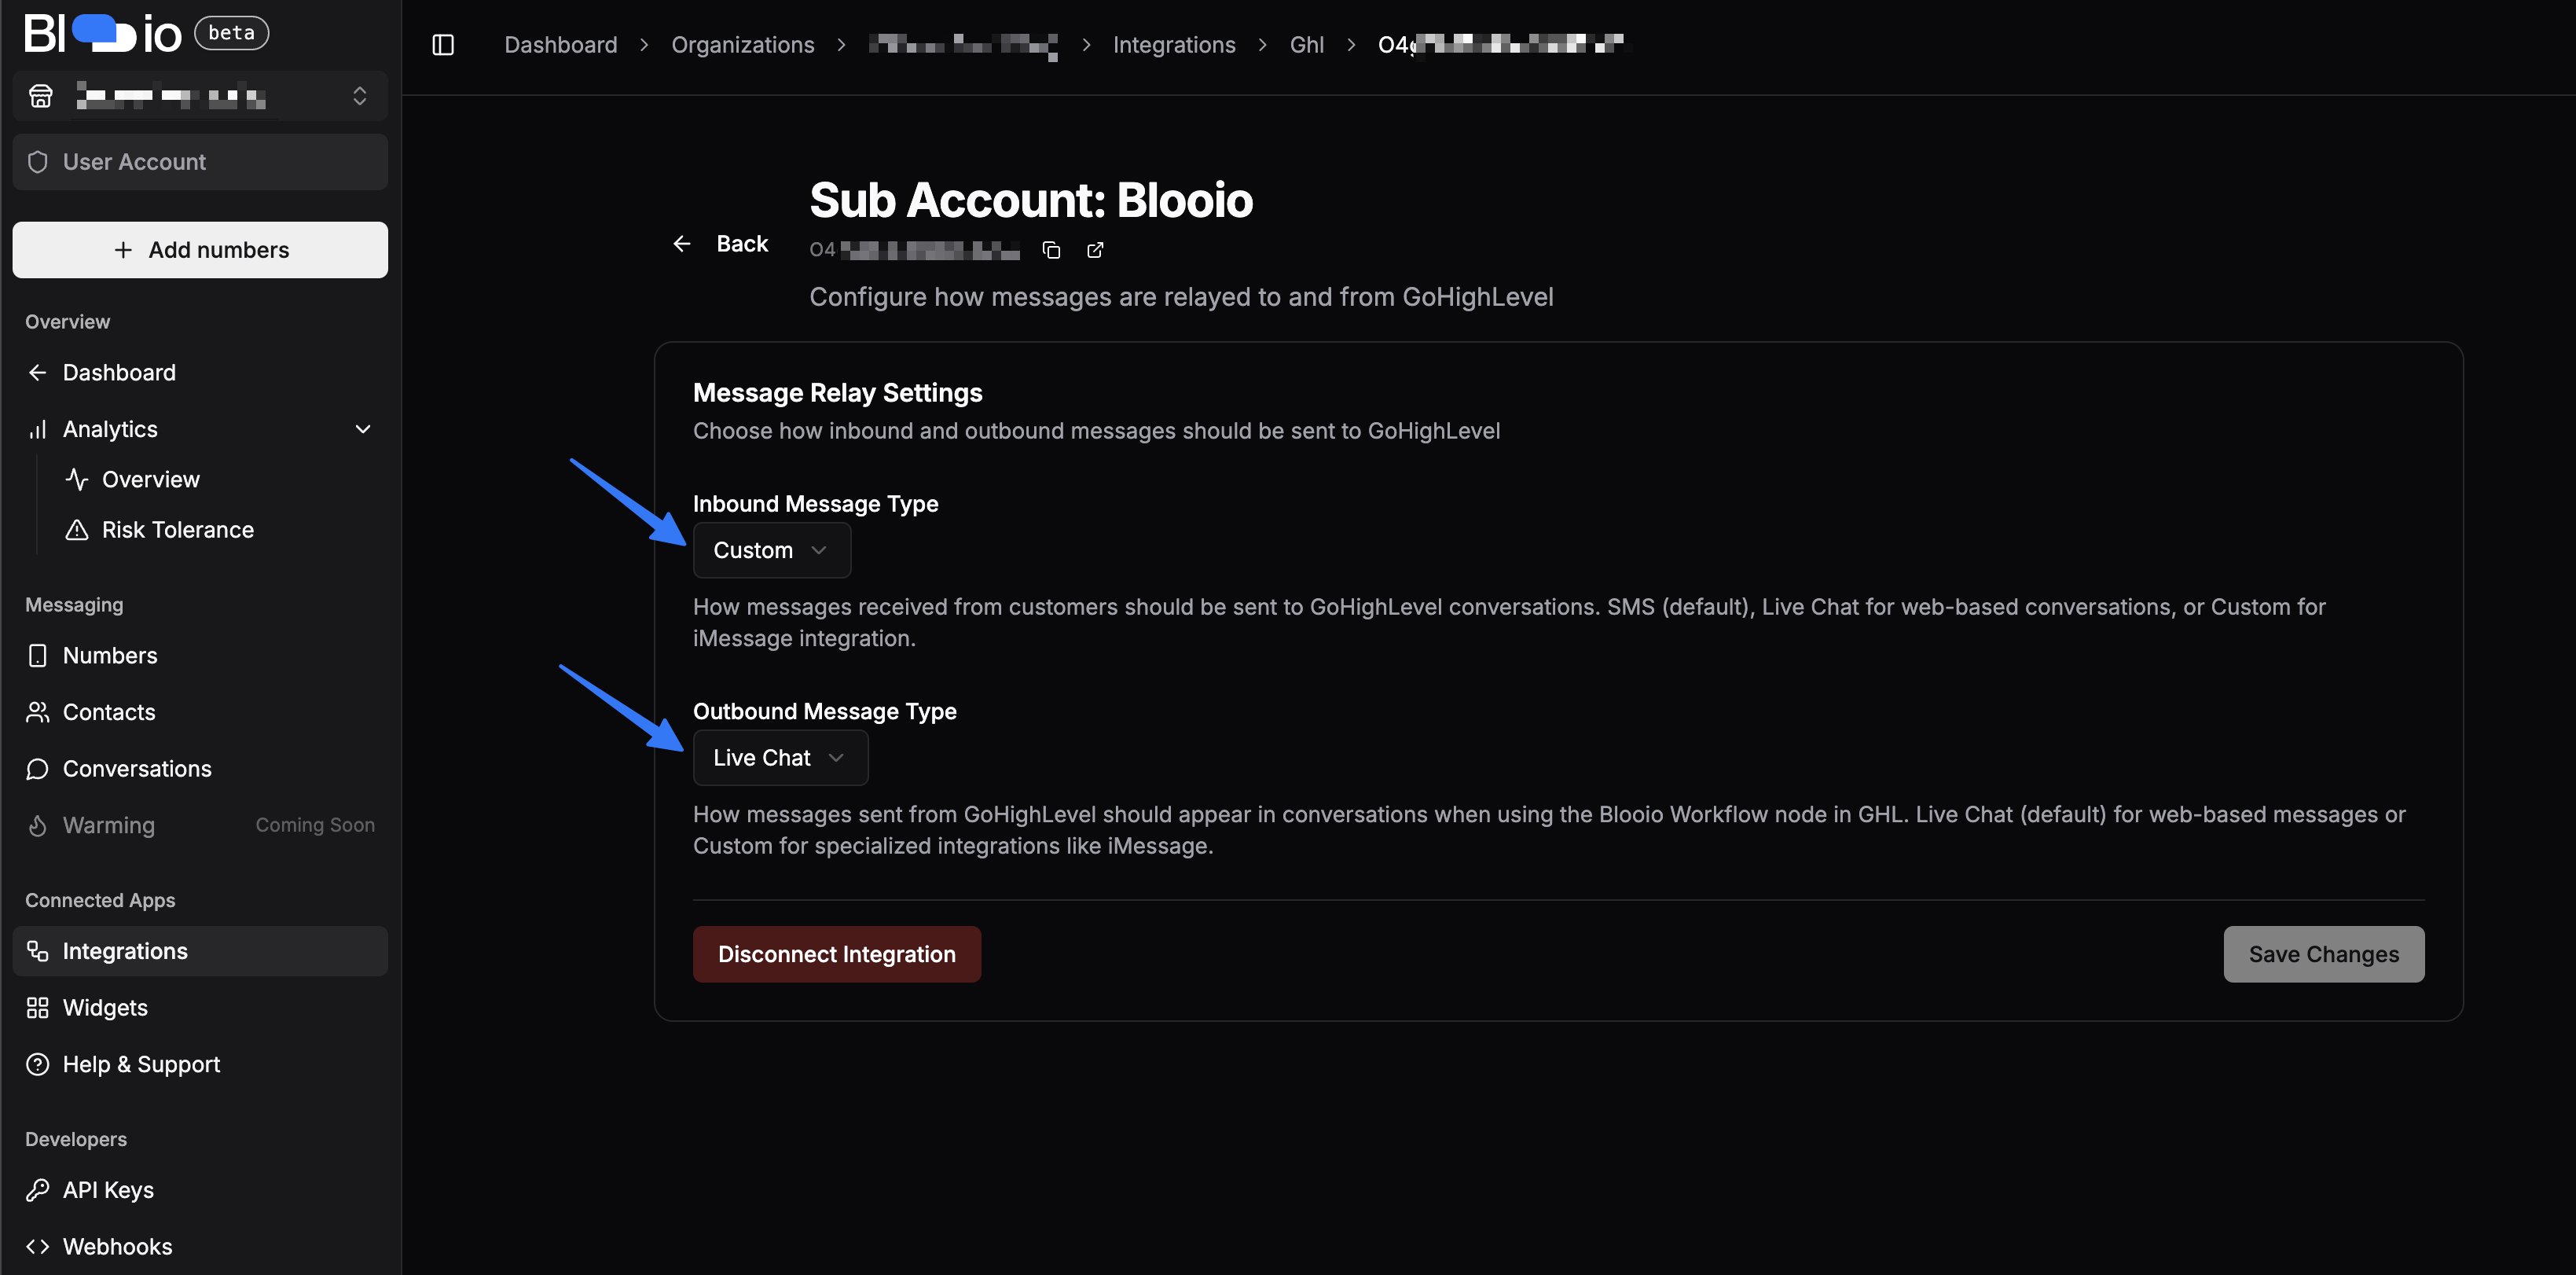Screen dimensions: 2576x1275
Task: Open Widgets in the sidebar
Action: pos(200,1007)
